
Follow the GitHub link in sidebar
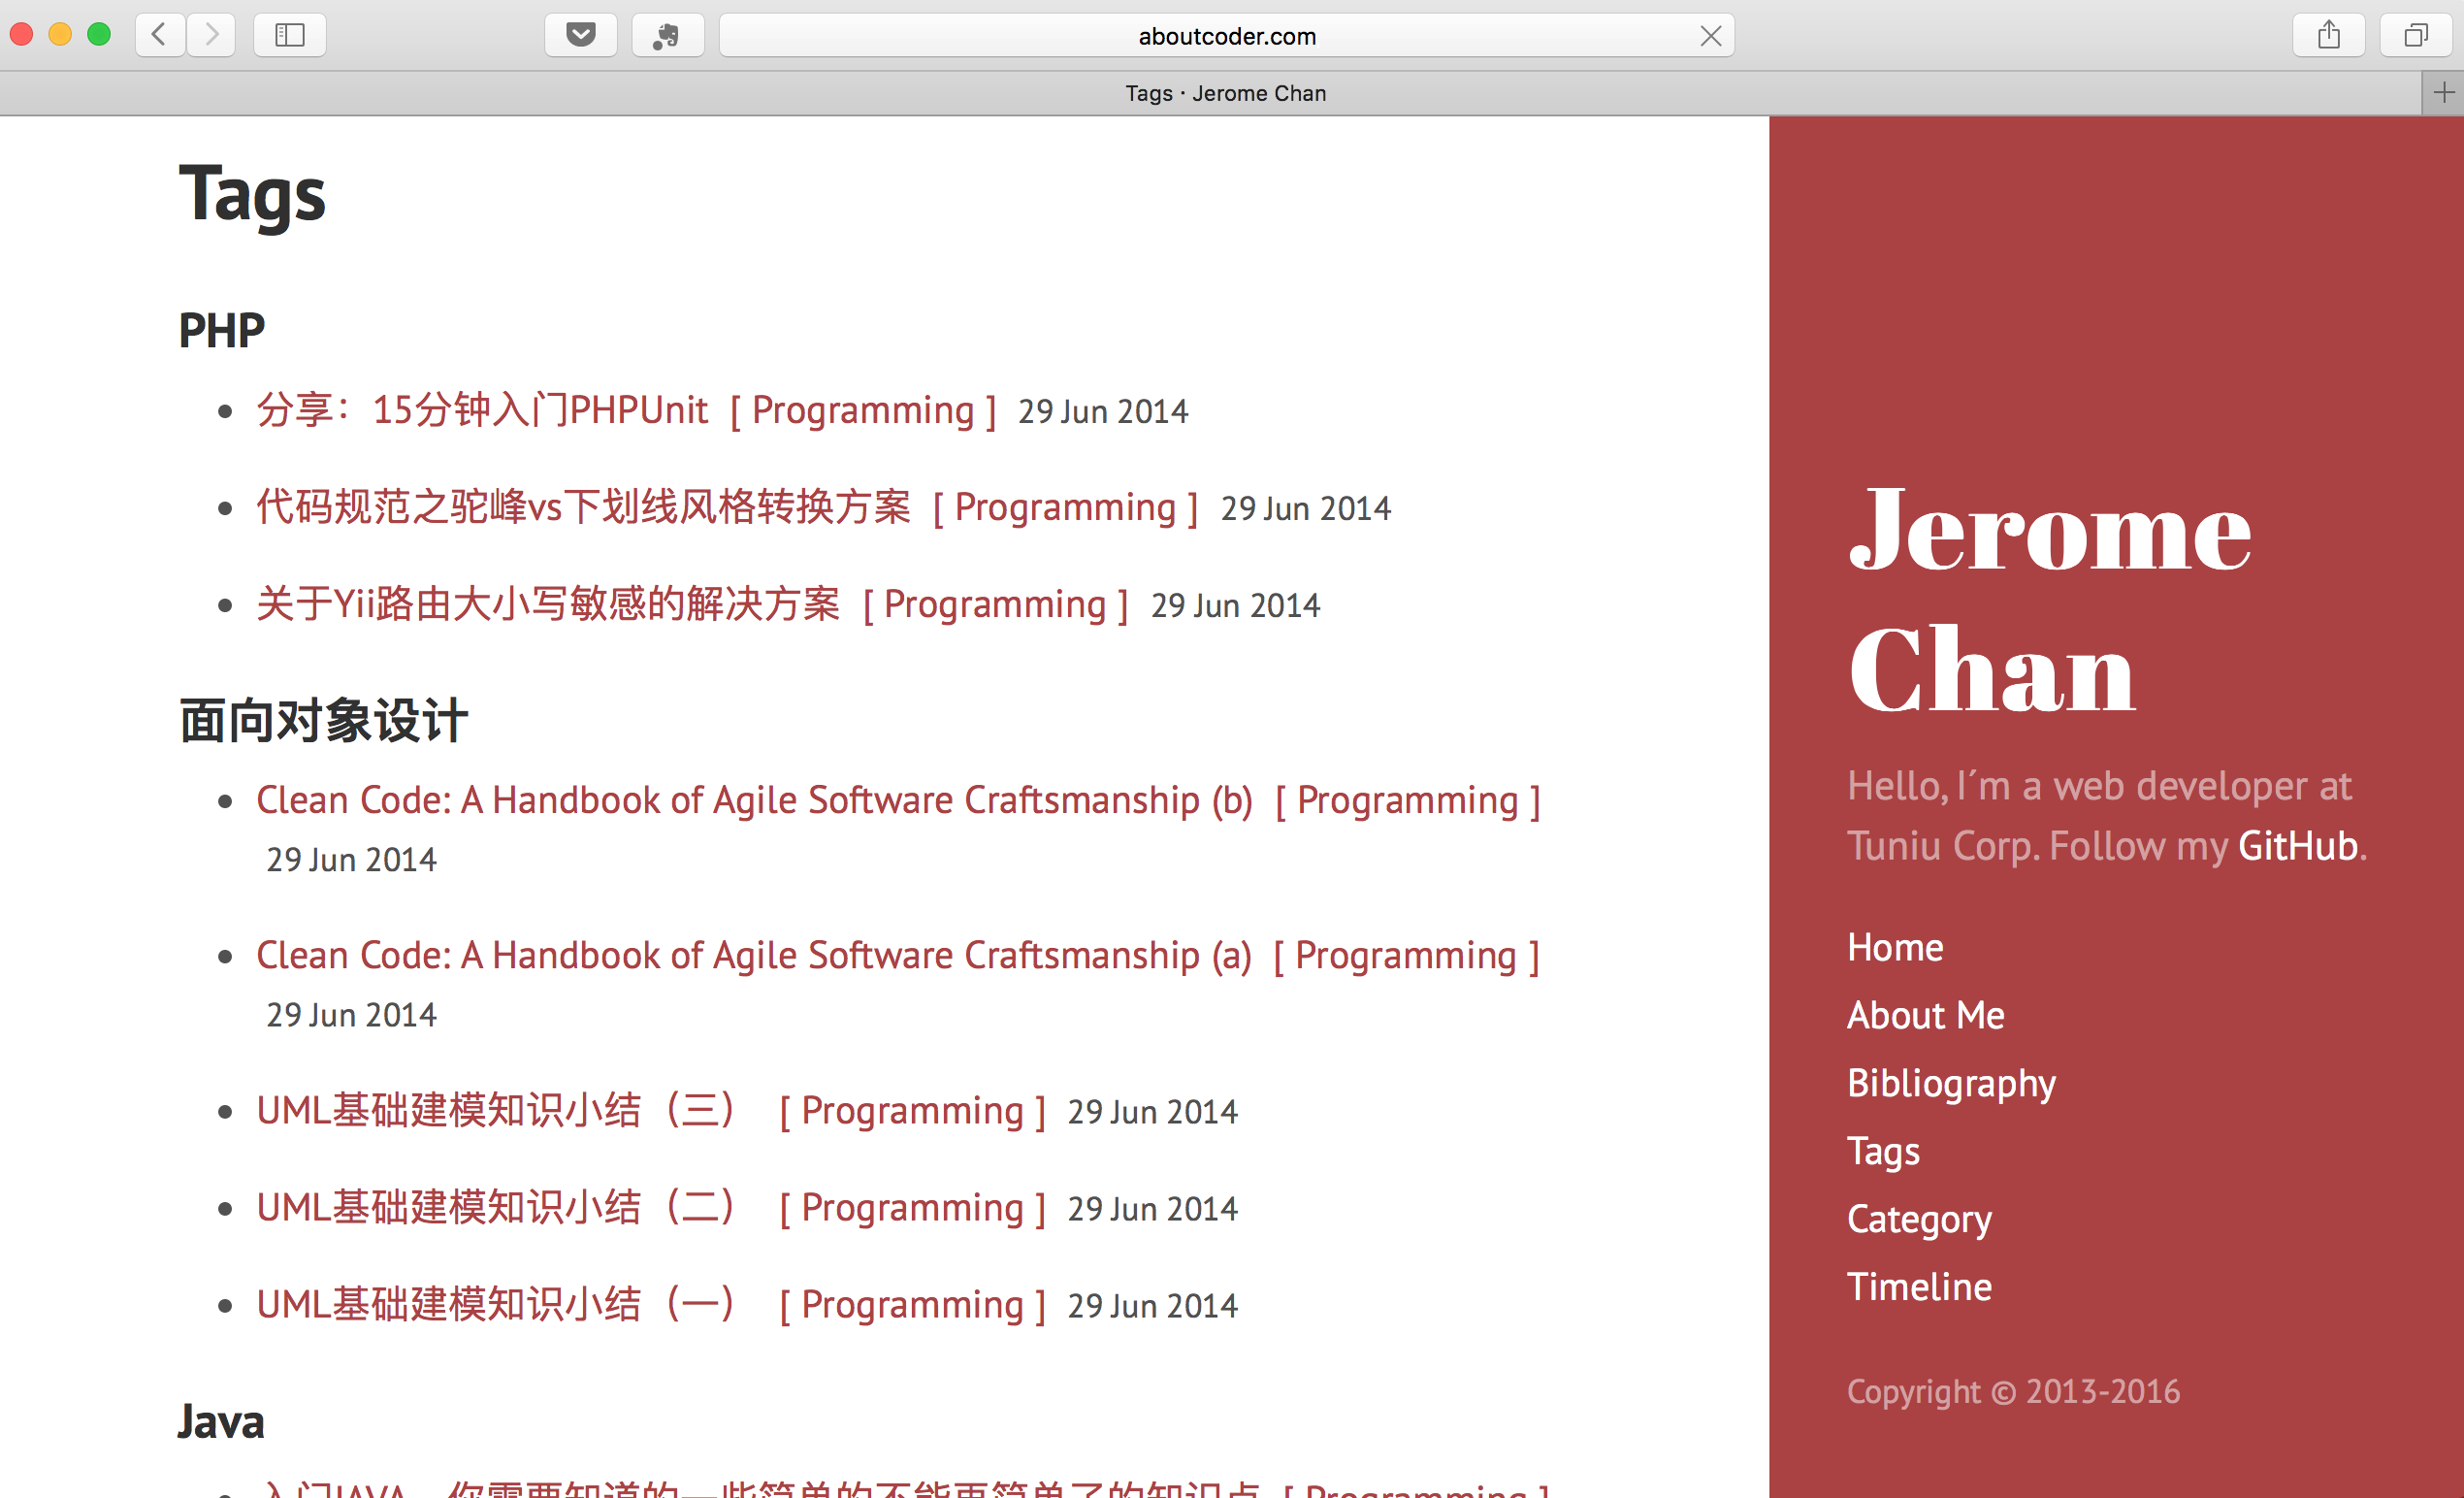[x=2297, y=846]
